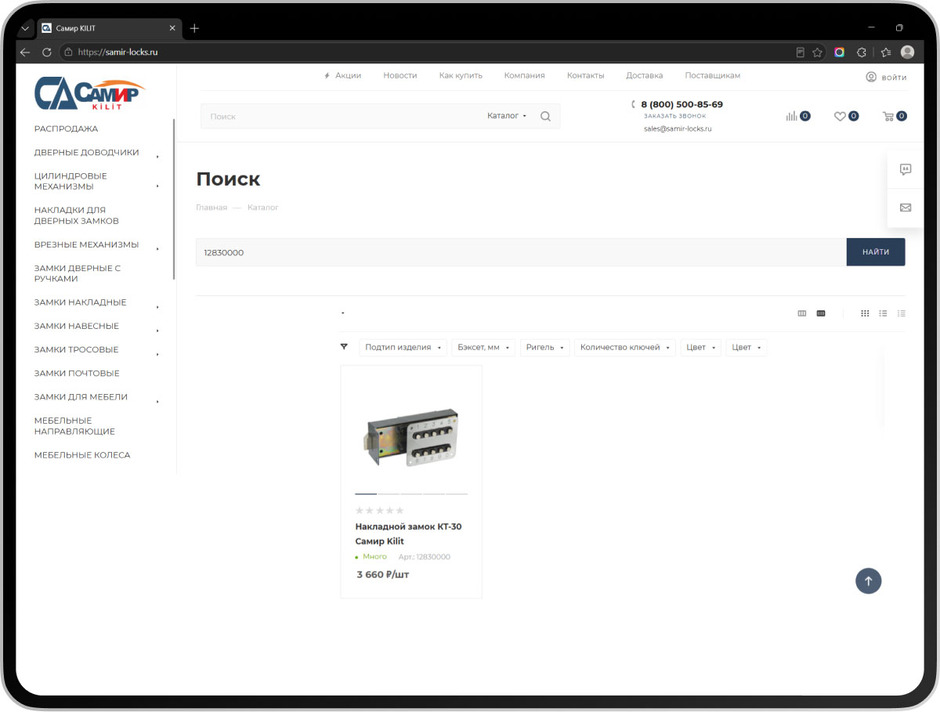Select the wide filled page-width layout icon

coord(821,313)
